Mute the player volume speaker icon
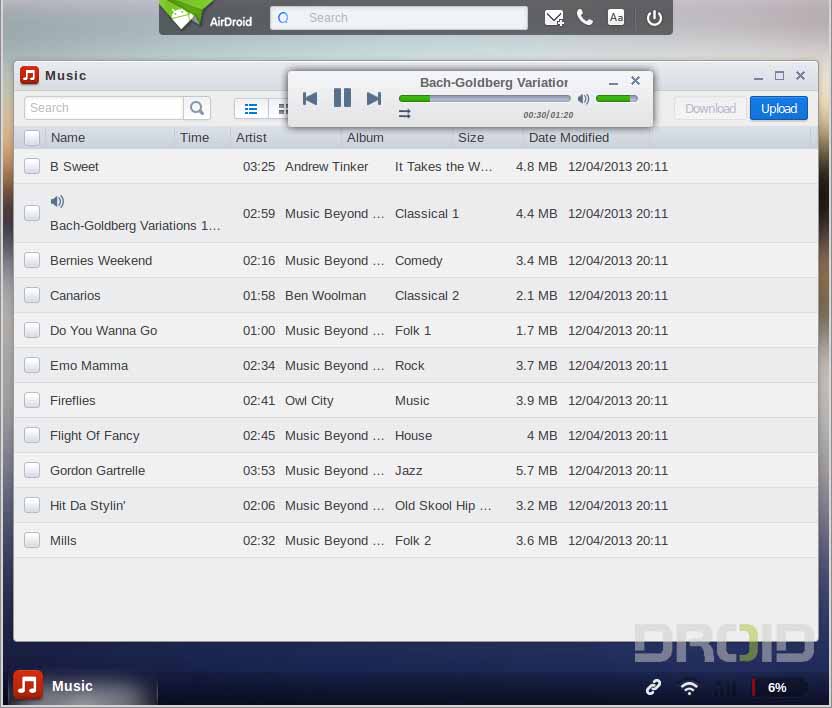832x708 pixels. (x=584, y=99)
